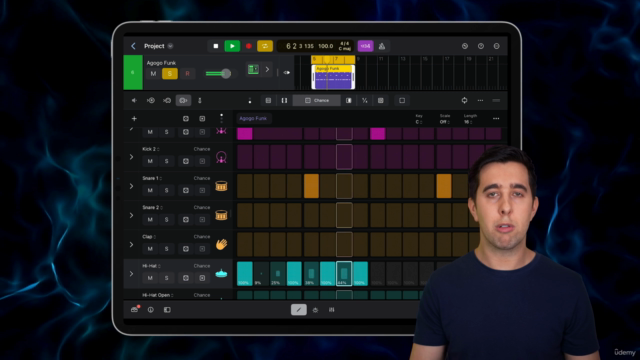Open the Project dropdown menu
The width and height of the screenshot is (640, 360).
click(171, 46)
